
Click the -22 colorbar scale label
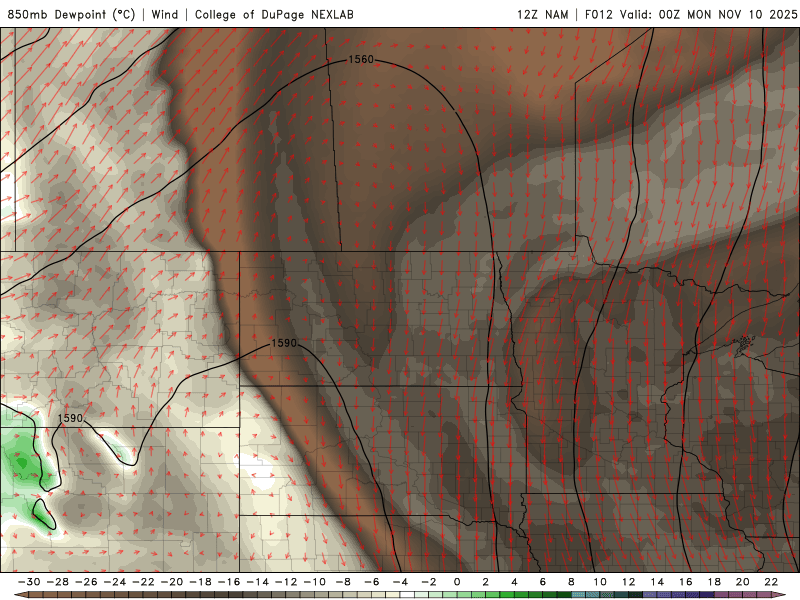point(143,582)
